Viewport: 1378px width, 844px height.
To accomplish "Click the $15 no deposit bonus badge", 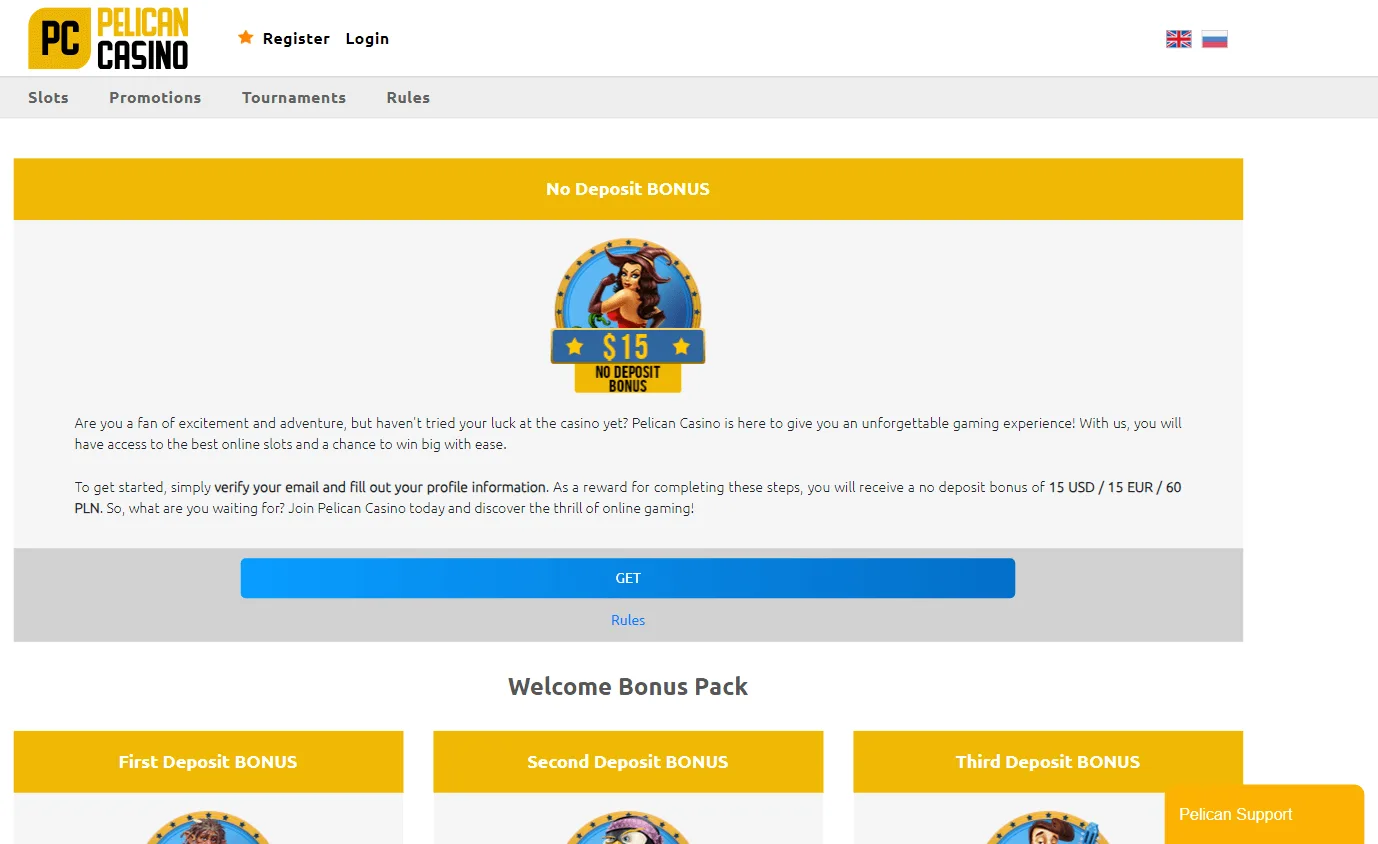I will (x=628, y=316).
